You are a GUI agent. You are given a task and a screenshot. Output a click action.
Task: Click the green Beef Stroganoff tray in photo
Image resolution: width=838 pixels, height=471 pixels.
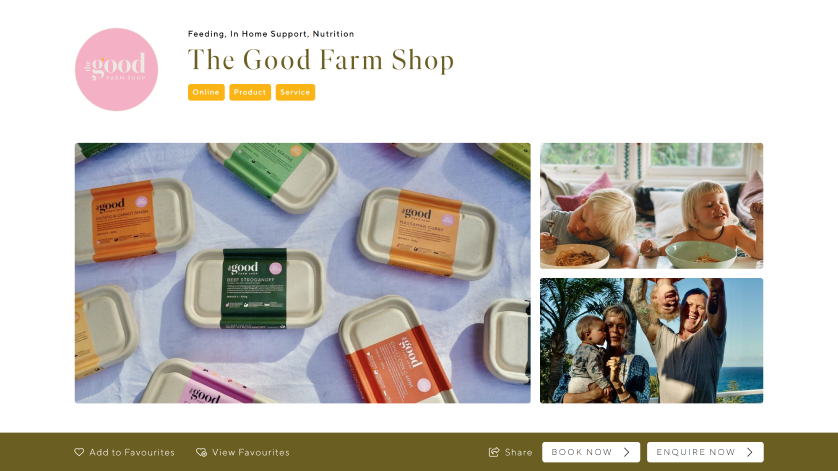[x=254, y=289]
